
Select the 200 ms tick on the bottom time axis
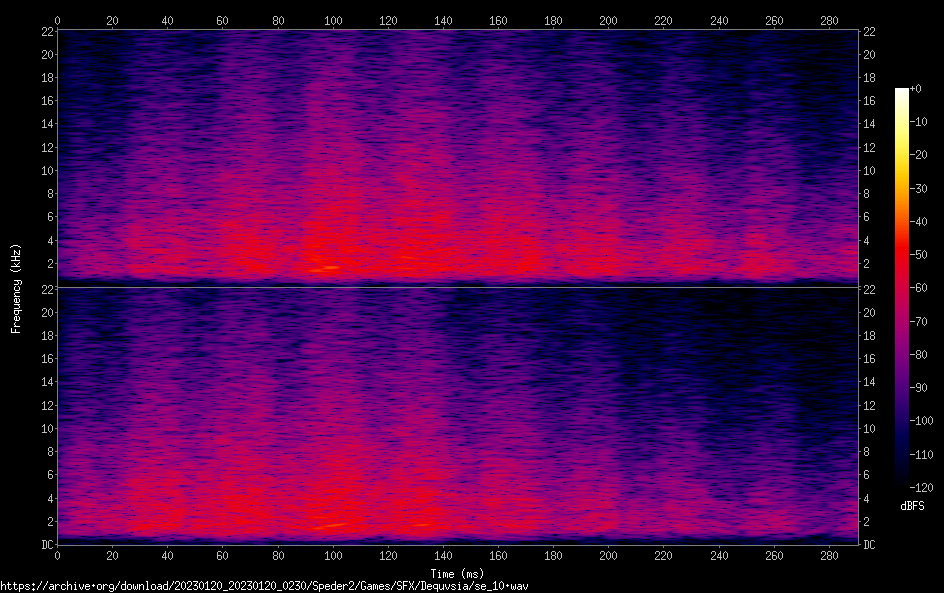tap(608, 555)
